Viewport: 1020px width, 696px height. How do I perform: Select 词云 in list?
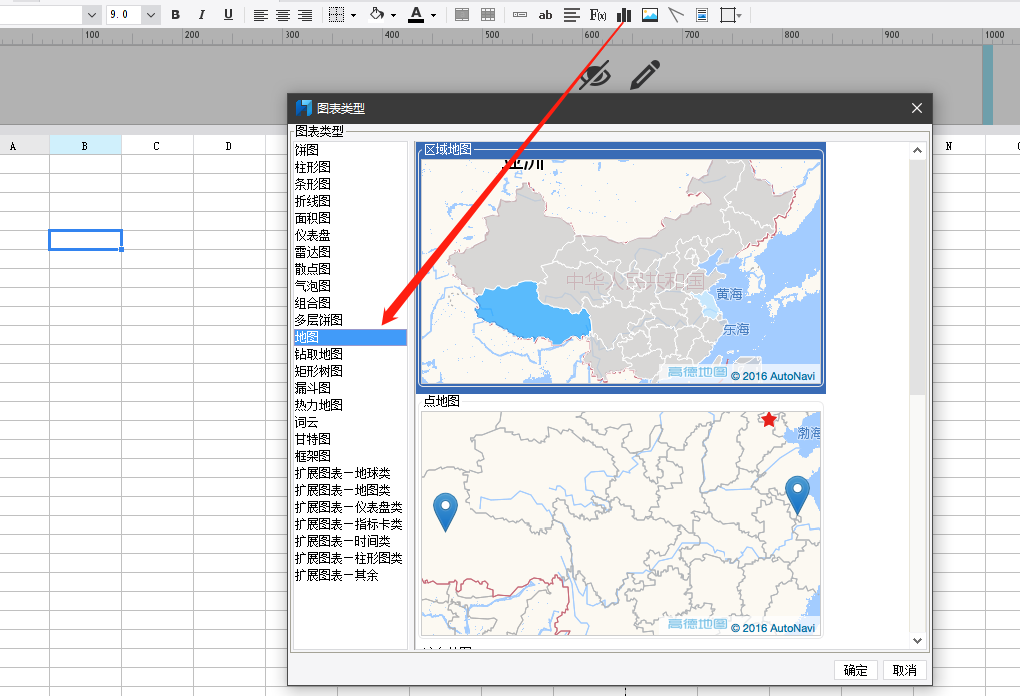[x=350, y=422]
